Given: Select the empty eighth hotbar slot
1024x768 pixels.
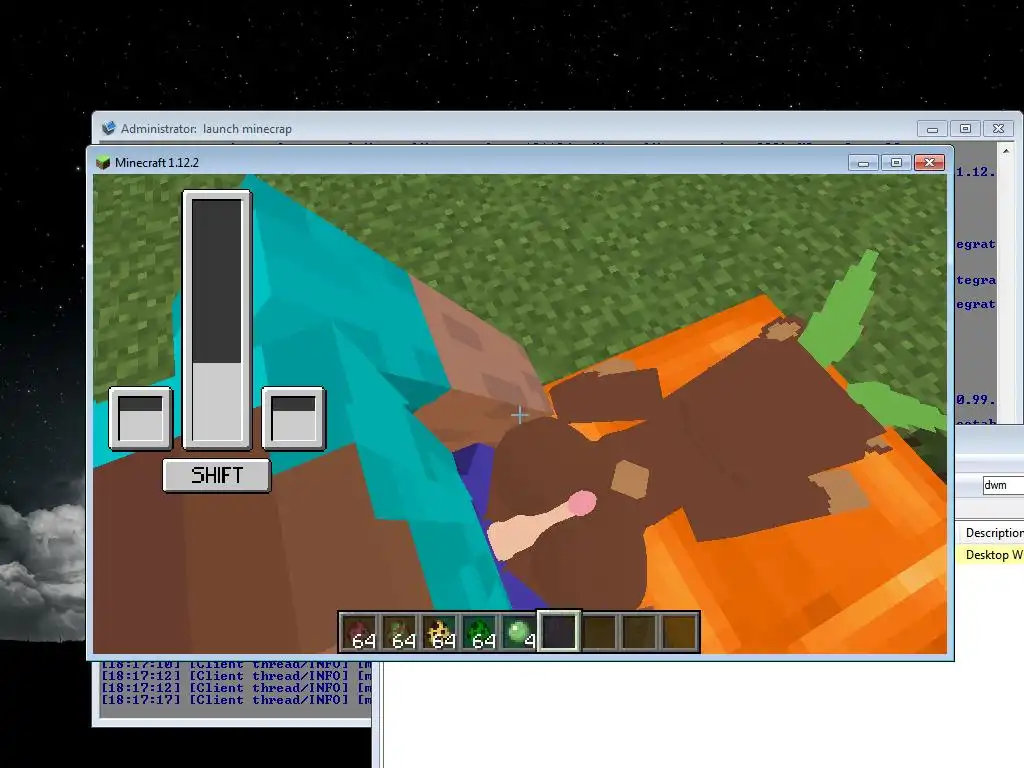Looking at the screenshot, I should click(639, 632).
